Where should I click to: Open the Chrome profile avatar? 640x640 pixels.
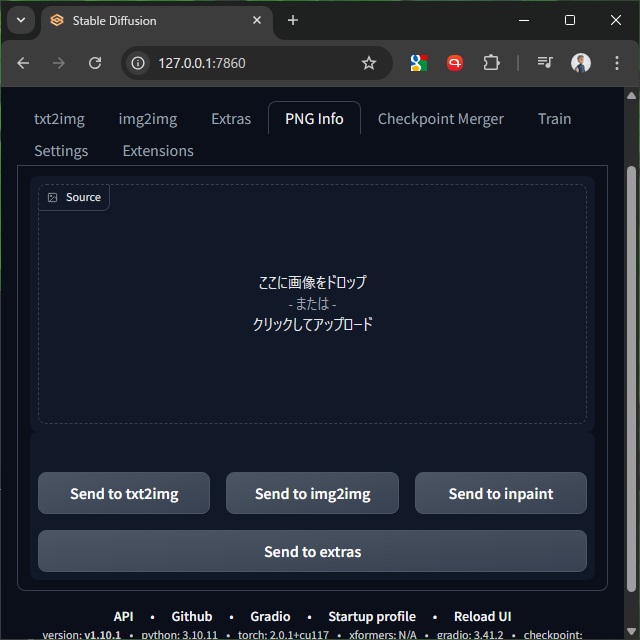pos(581,63)
